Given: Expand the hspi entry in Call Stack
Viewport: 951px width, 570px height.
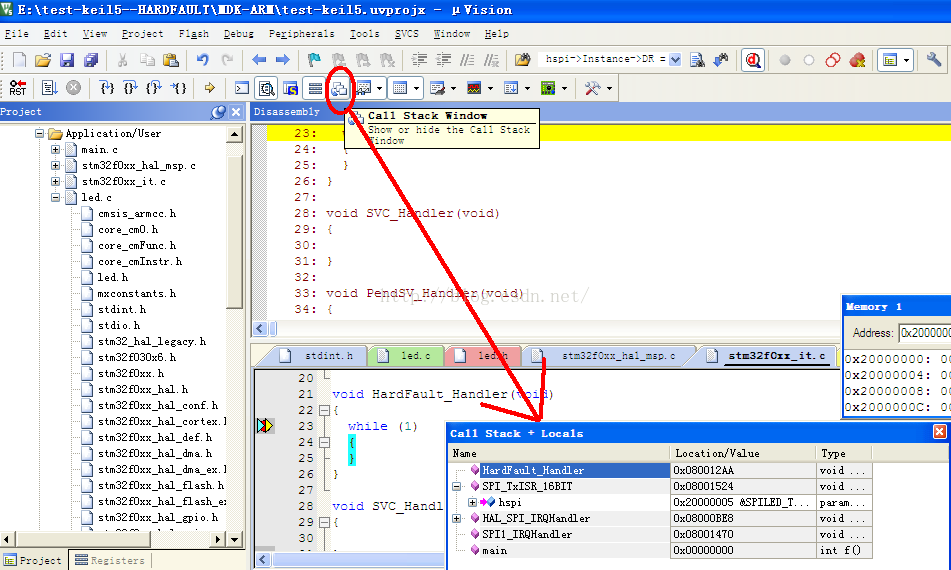Looking at the screenshot, I should (472, 502).
